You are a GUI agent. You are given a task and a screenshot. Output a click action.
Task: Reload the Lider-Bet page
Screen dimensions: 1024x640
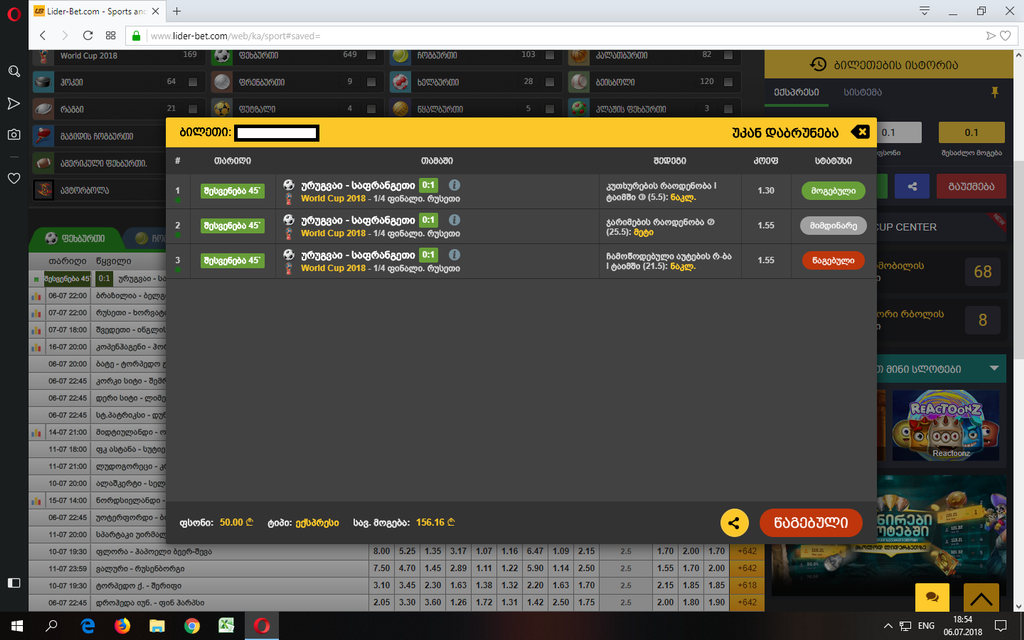coord(88,36)
